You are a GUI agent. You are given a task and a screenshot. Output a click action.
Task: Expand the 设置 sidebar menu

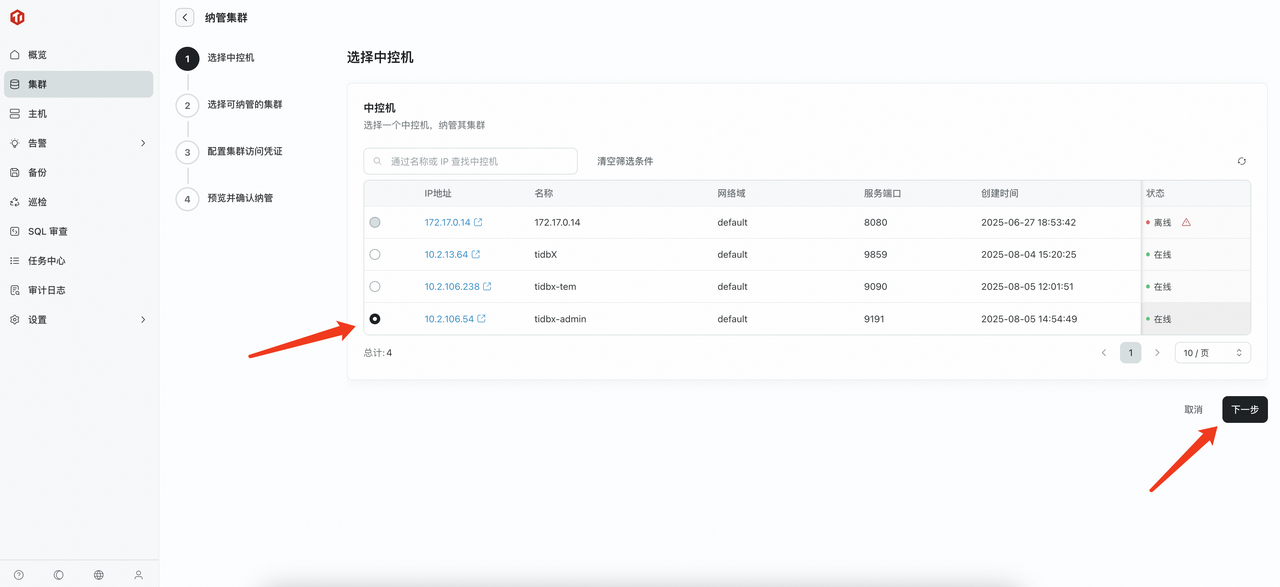78,320
